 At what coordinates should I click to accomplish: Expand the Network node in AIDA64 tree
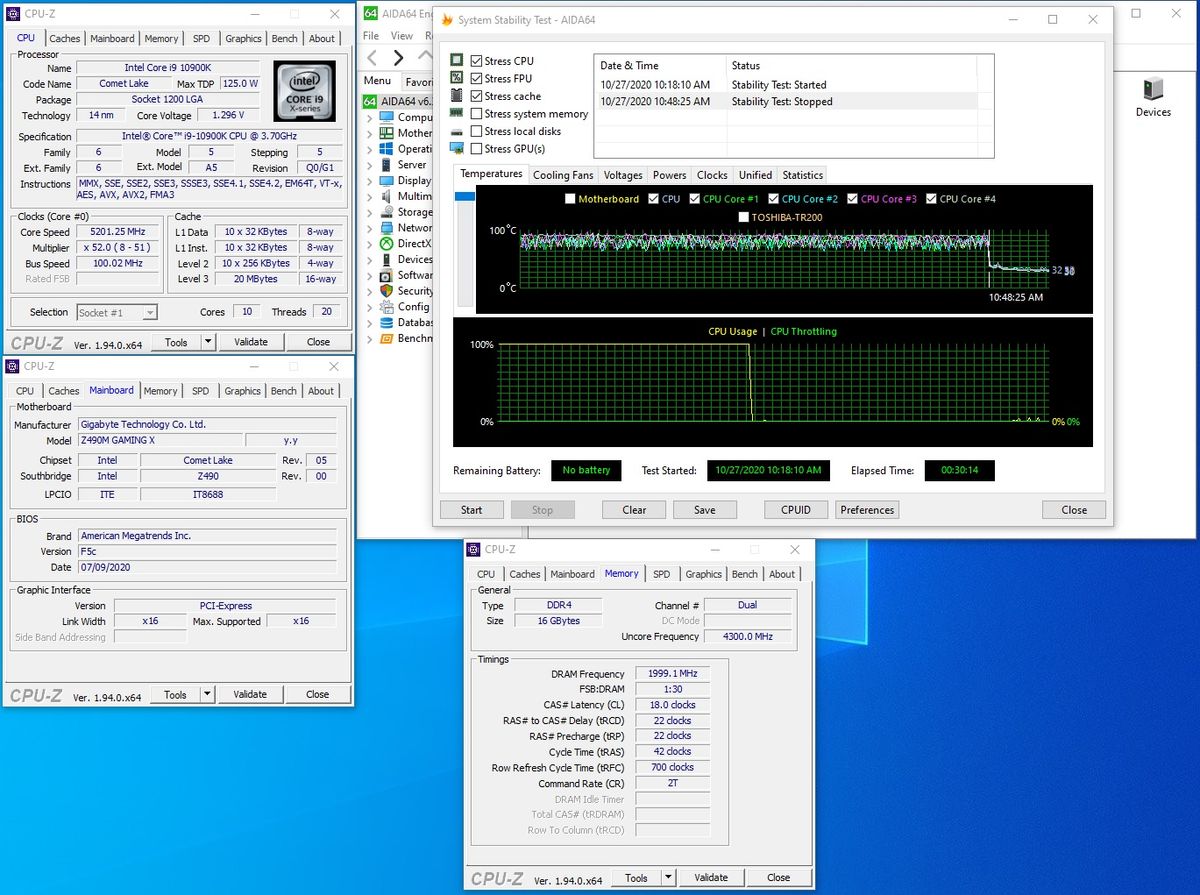(x=368, y=228)
